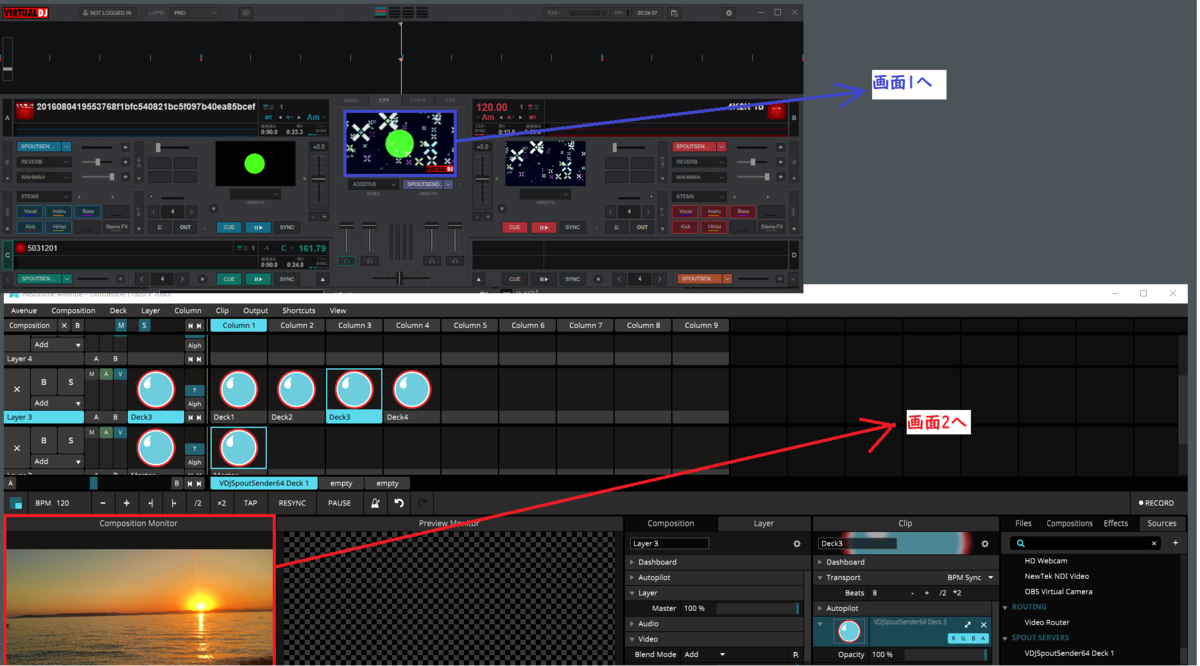
Task: Collapse the ROUTING group in Sources
Action: [x=1006, y=607]
